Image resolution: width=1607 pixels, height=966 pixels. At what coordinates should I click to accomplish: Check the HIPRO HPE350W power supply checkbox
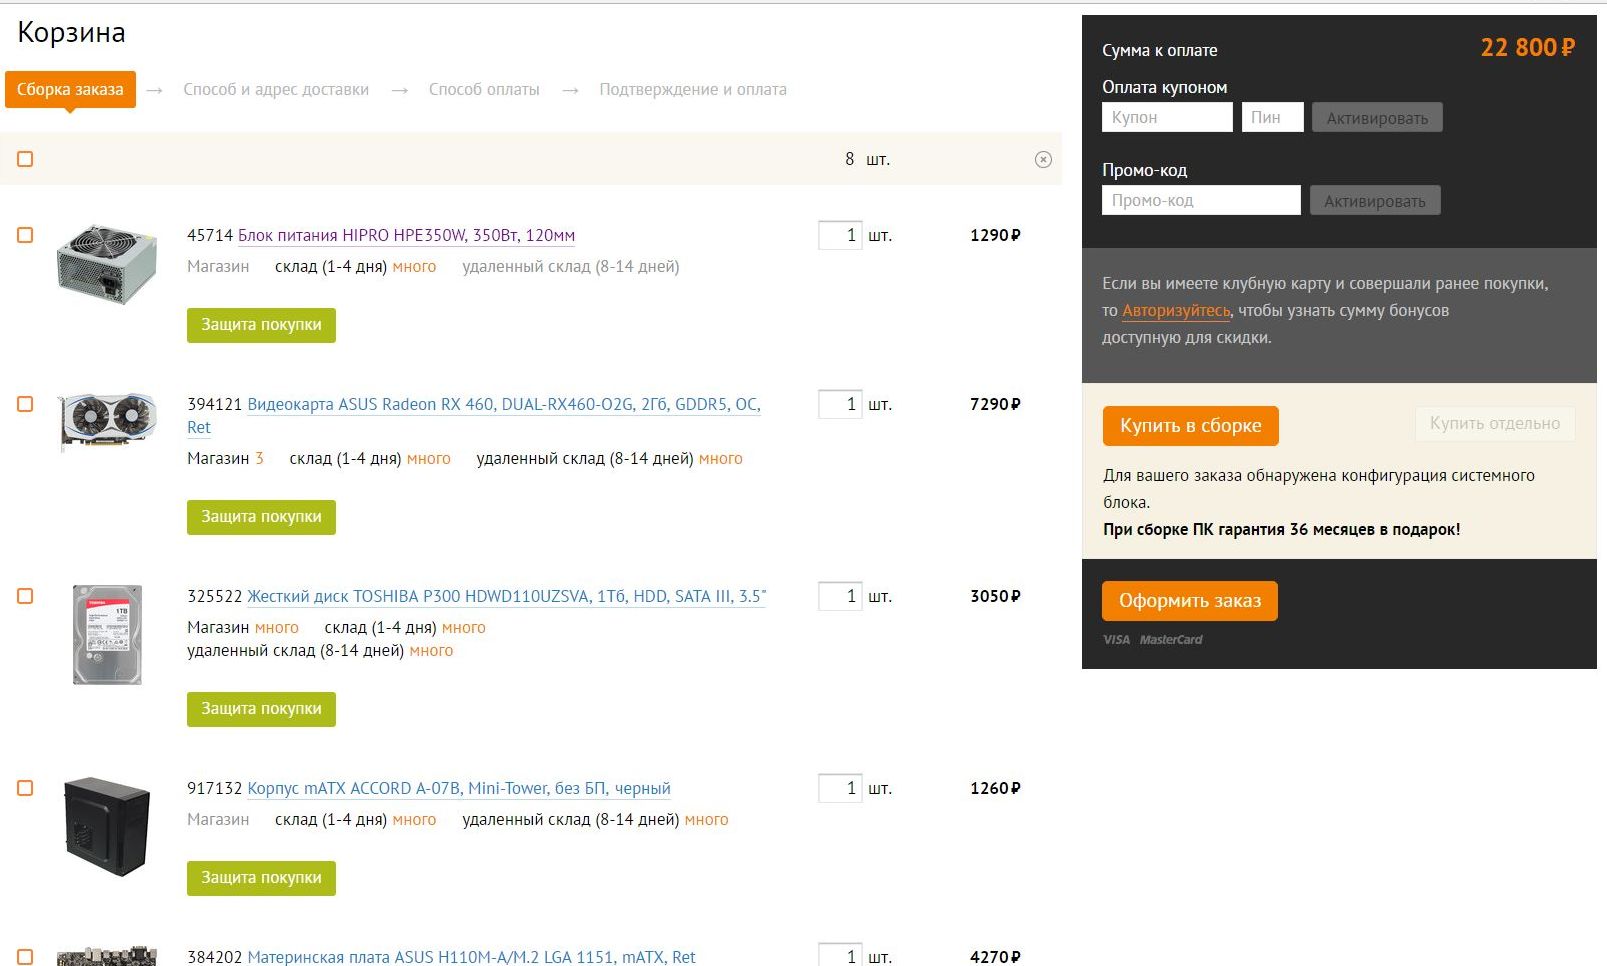tap(25, 235)
